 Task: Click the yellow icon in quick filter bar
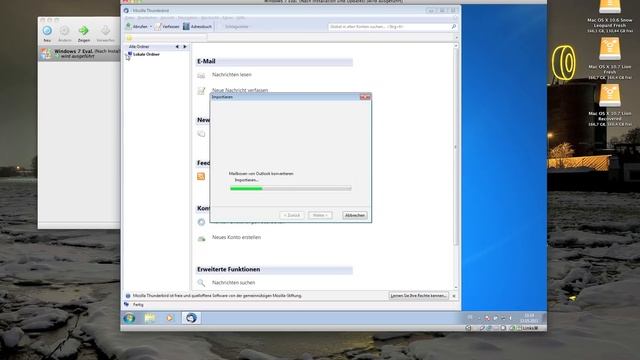click(129, 38)
